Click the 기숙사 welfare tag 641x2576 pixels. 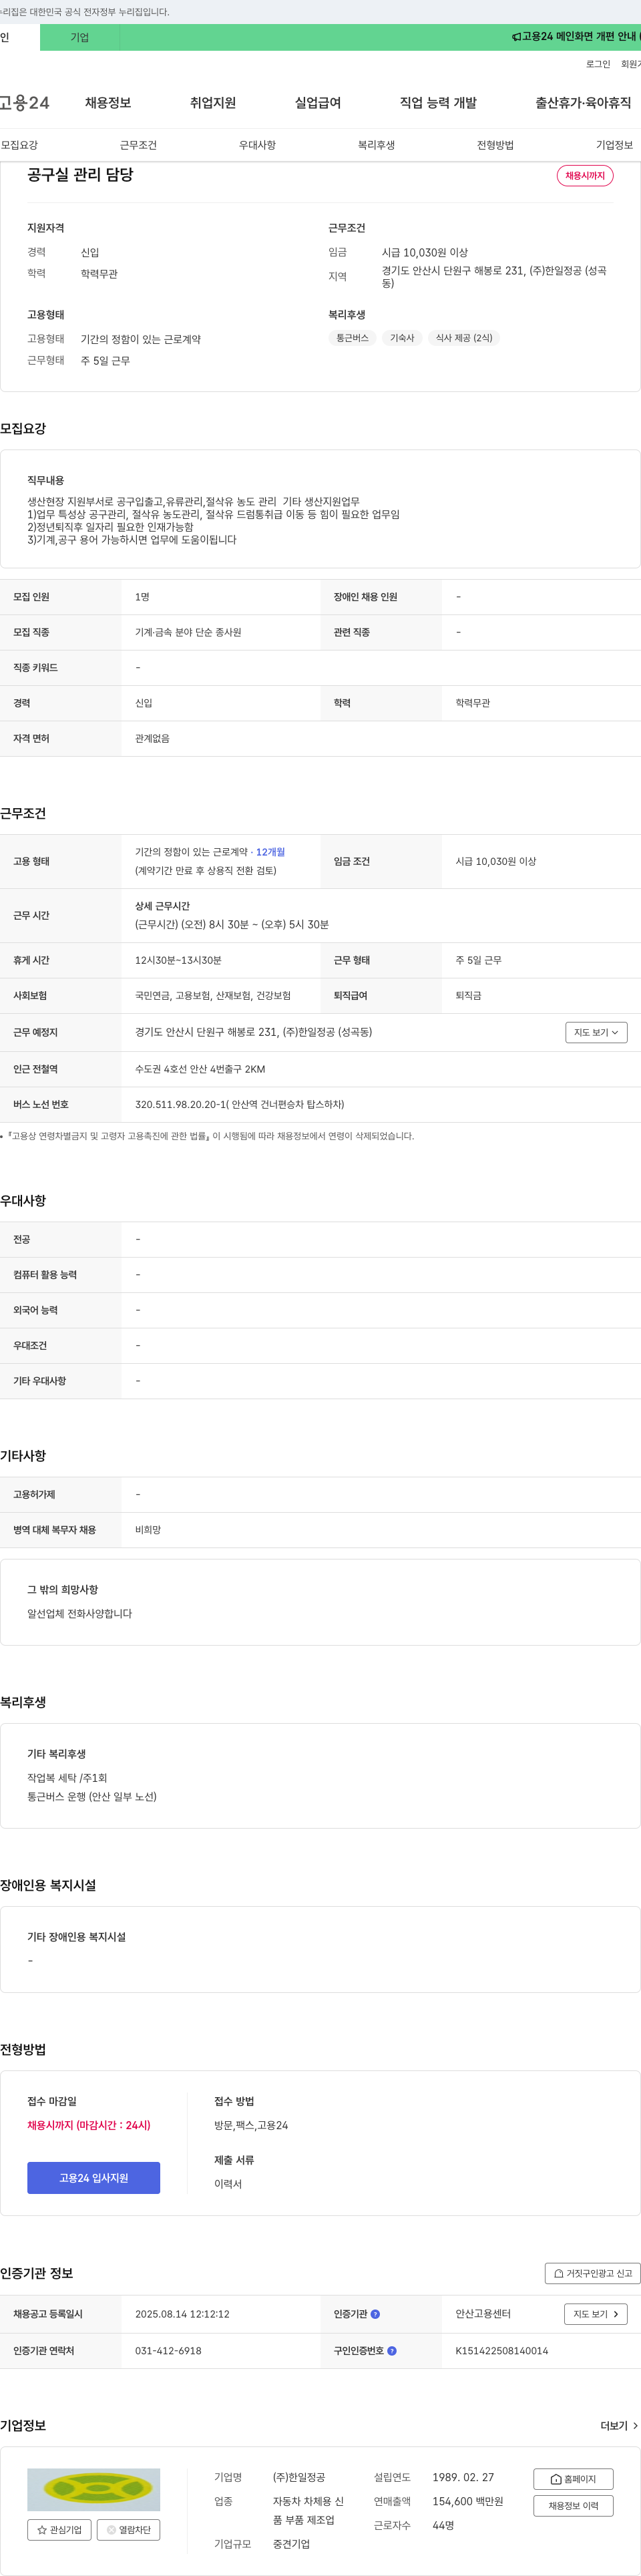[402, 338]
